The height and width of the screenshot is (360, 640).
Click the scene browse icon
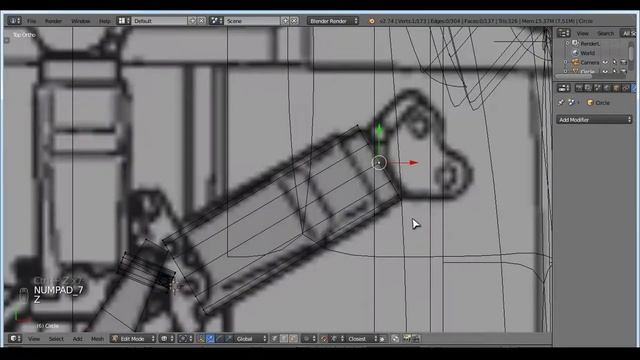click(216, 20)
